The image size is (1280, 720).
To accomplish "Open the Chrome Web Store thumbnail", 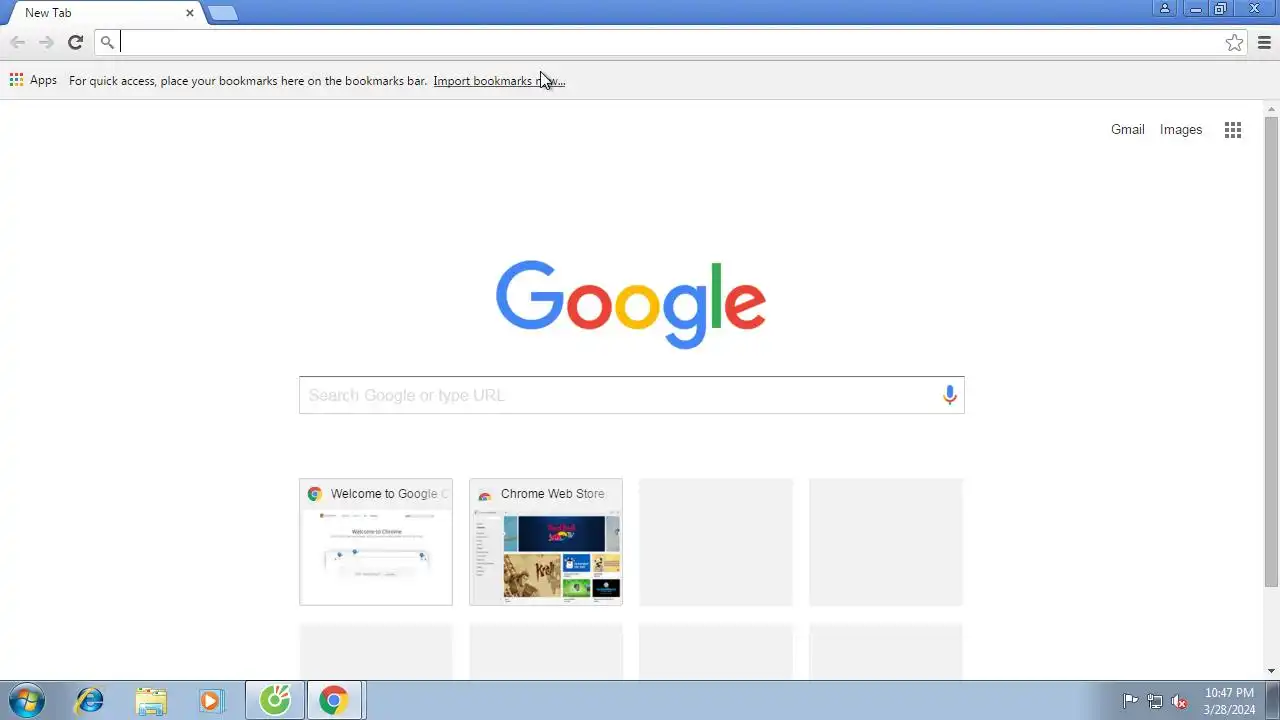I will tap(546, 542).
